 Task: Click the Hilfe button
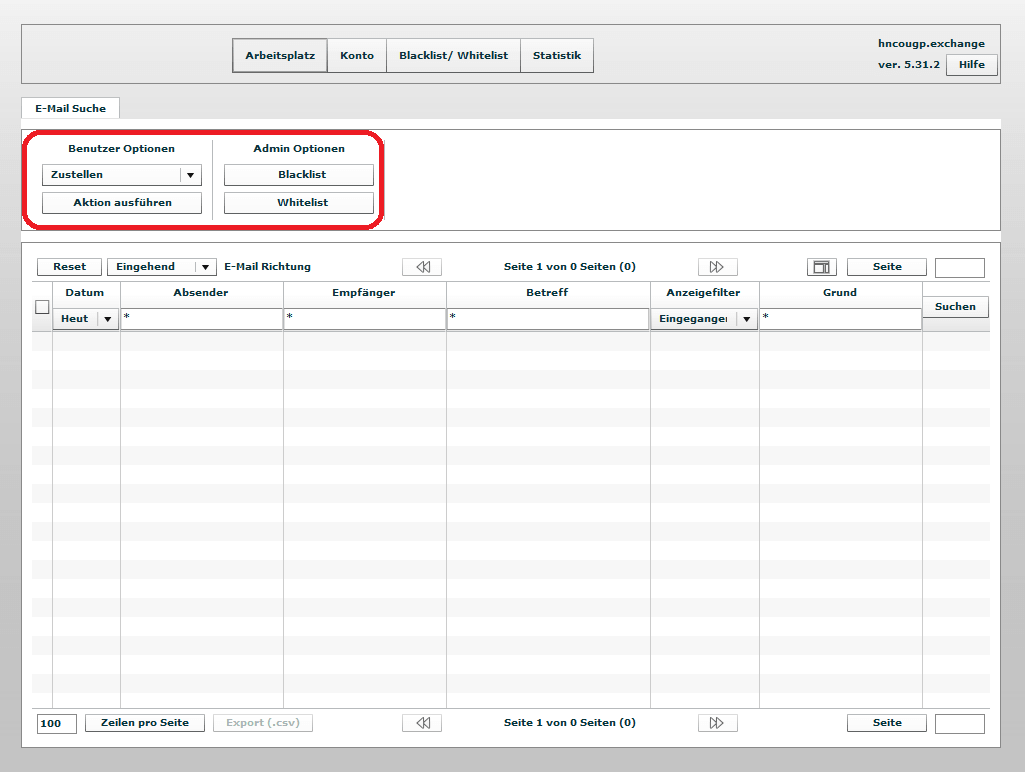[x=972, y=65]
